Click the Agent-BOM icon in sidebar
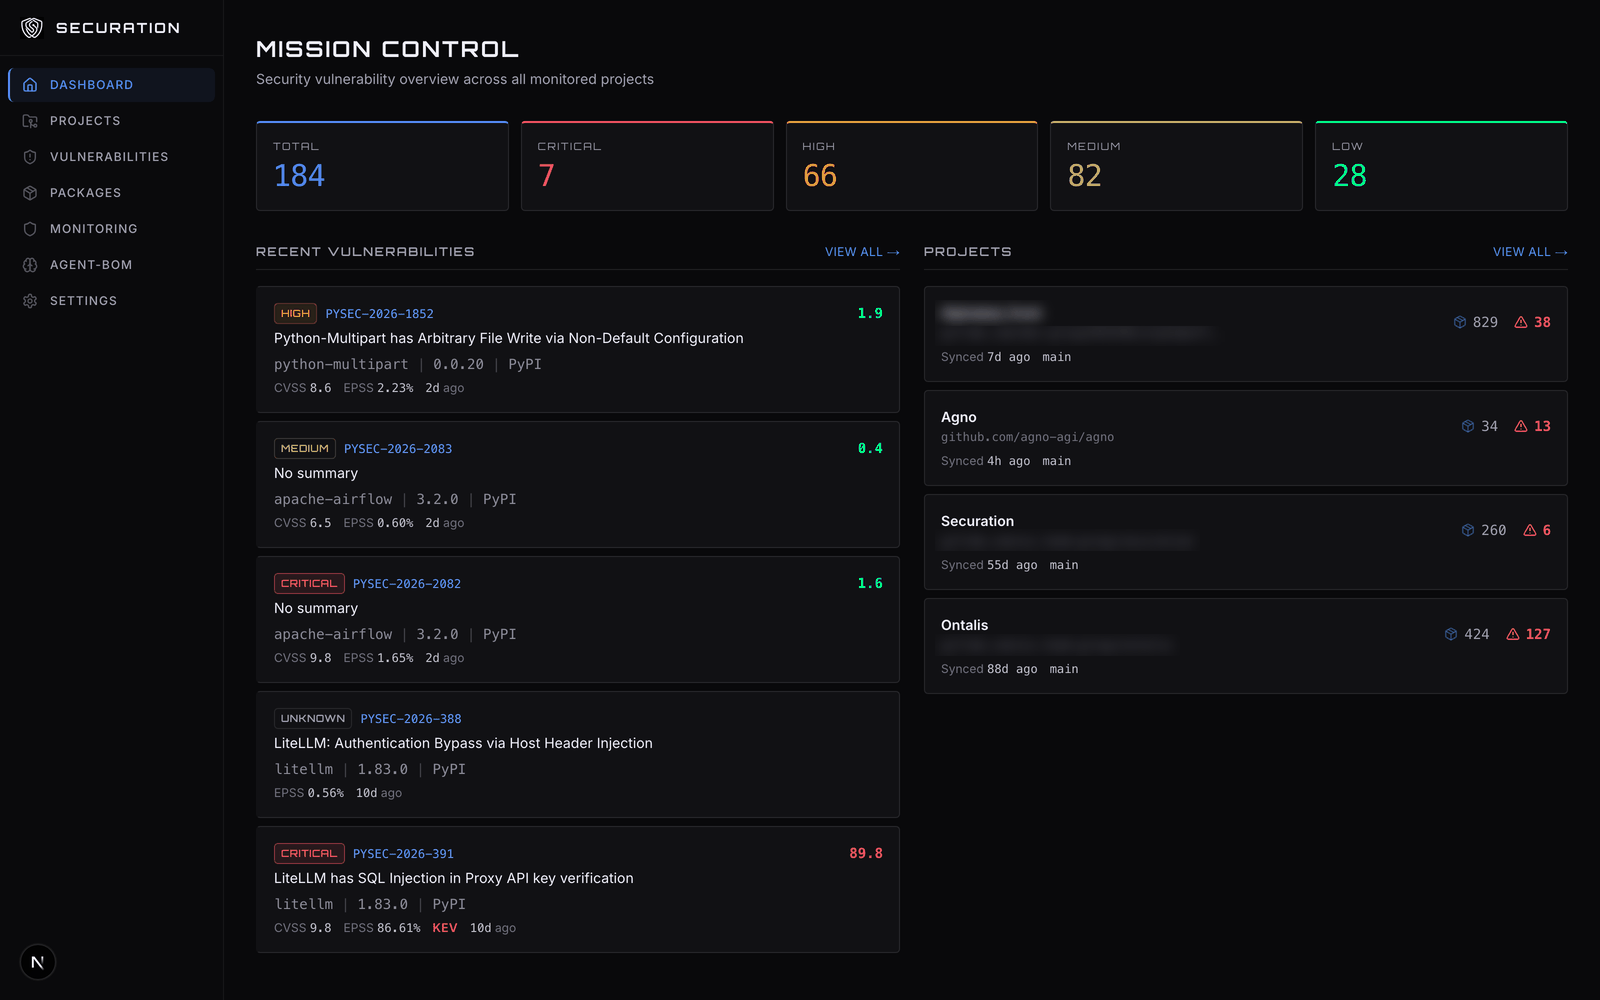This screenshot has width=1600, height=1000. [30, 265]
